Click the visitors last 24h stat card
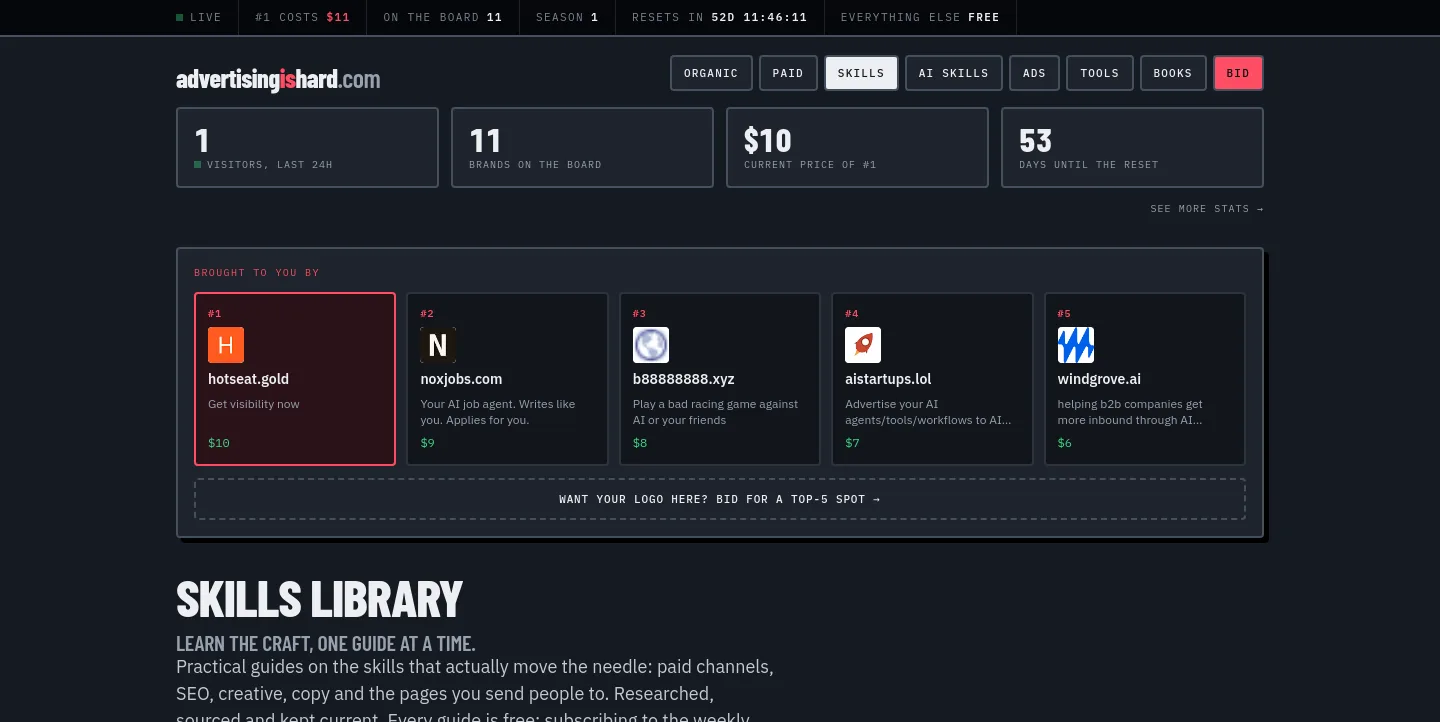Viewport: 1440px width, 722px height. 307,147
